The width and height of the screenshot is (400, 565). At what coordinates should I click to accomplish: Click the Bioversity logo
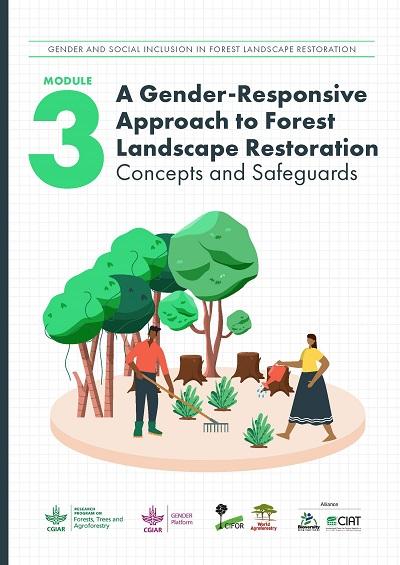[x=309, y=521]
